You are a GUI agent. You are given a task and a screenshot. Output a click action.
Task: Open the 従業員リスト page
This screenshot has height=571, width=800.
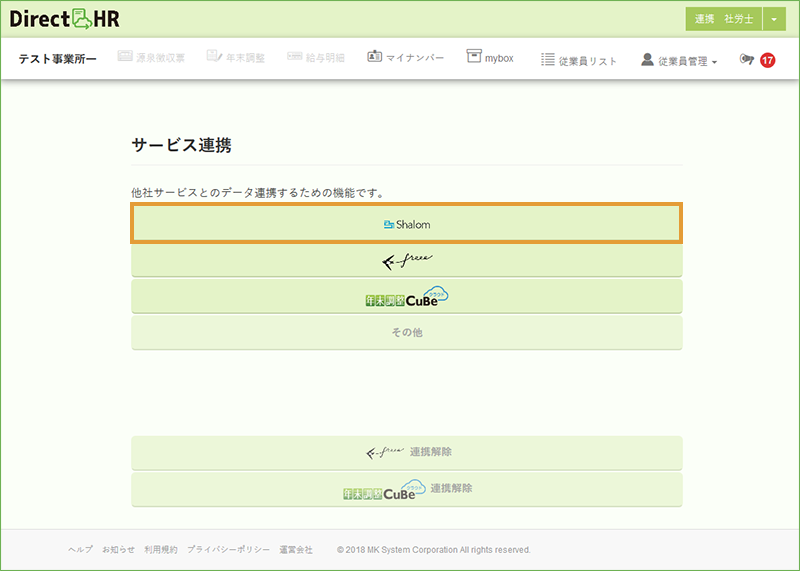point(579,60)
